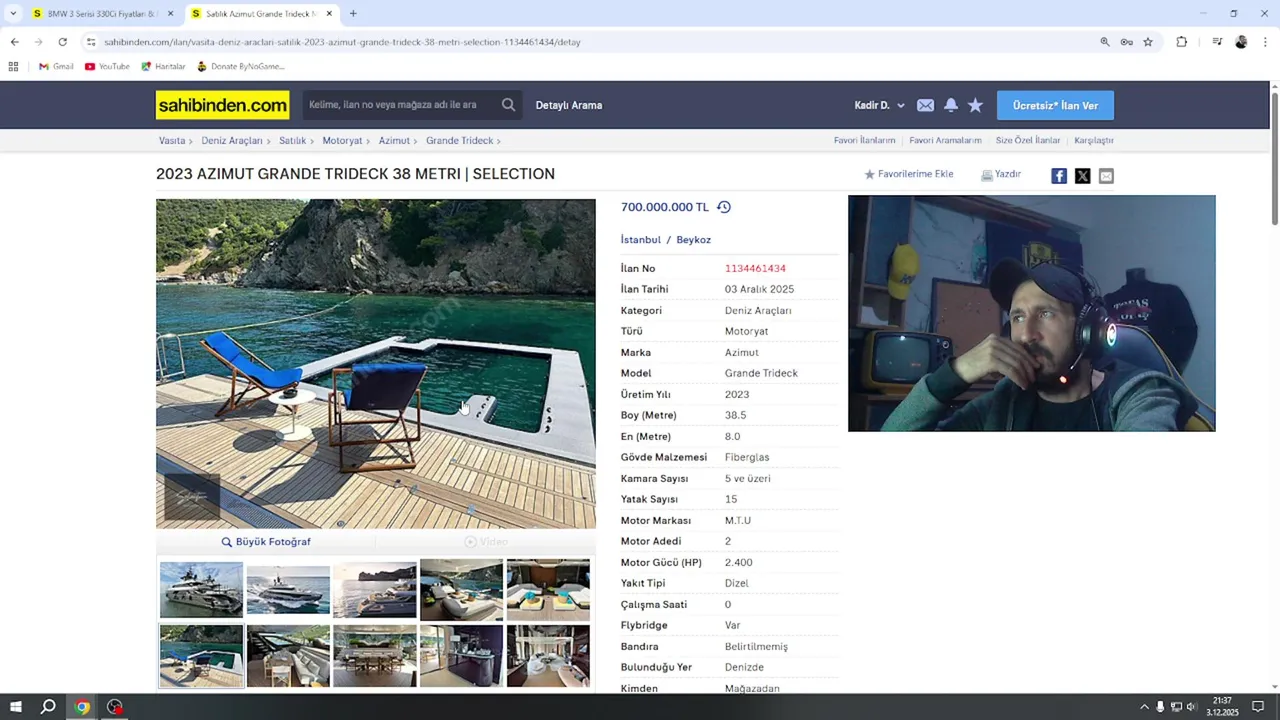Open browser extensions puzzle icon
The image size is (1280, 720).
(1182, 42)
